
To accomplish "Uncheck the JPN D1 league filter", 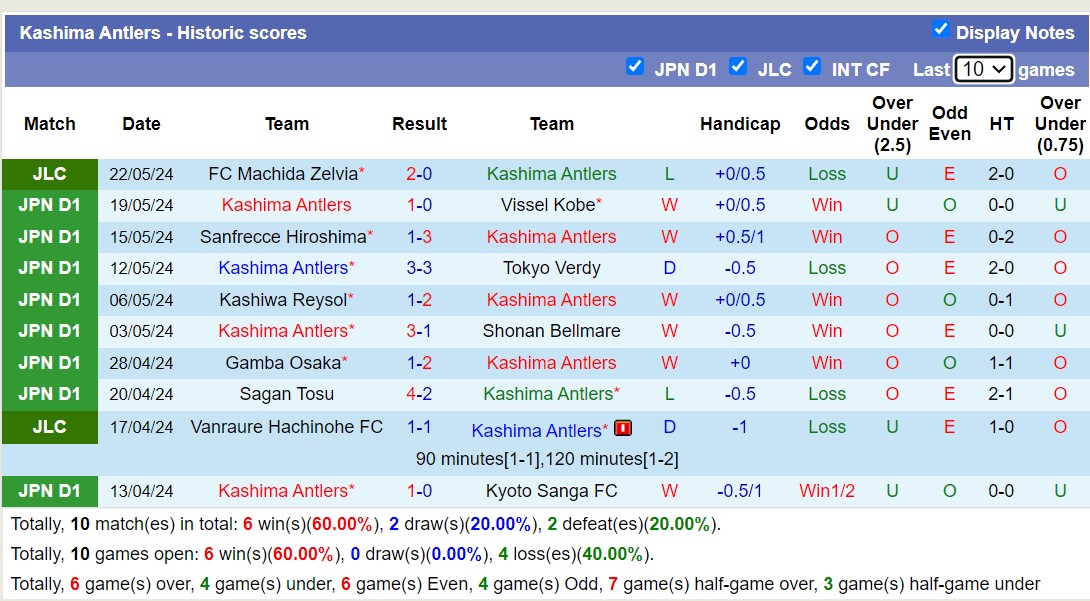I will pyautogui.click(x=634, y=67).
